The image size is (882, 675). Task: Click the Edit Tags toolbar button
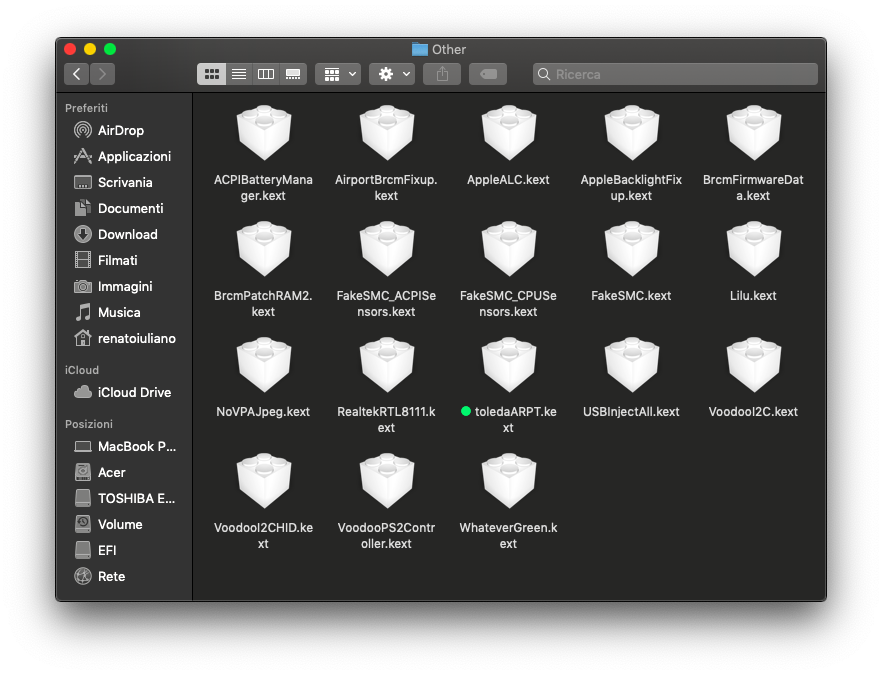[x=488, y=74]
